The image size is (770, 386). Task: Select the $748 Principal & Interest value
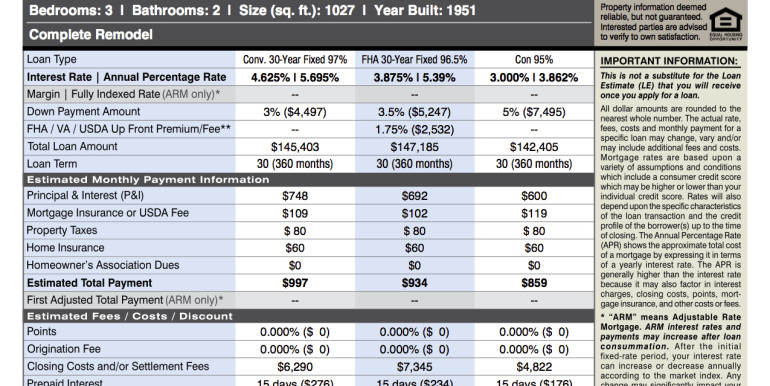[295, 196]
